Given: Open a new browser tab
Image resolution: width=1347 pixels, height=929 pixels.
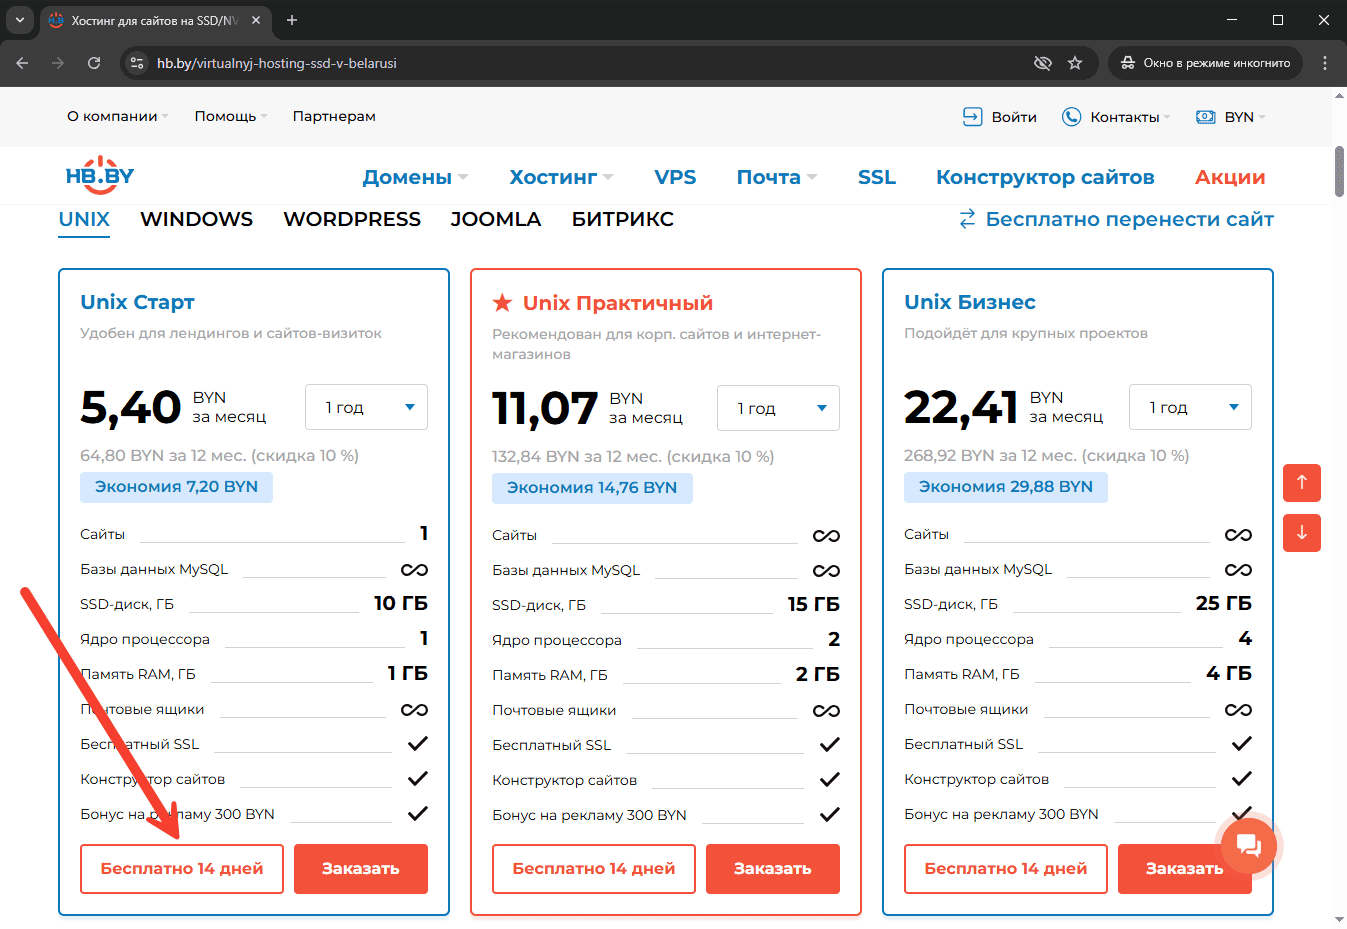Looking at the screenshot, I should 292,20.
